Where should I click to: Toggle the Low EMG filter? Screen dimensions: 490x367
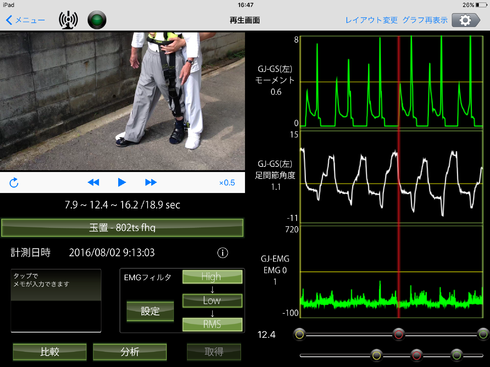click(212, 300)
